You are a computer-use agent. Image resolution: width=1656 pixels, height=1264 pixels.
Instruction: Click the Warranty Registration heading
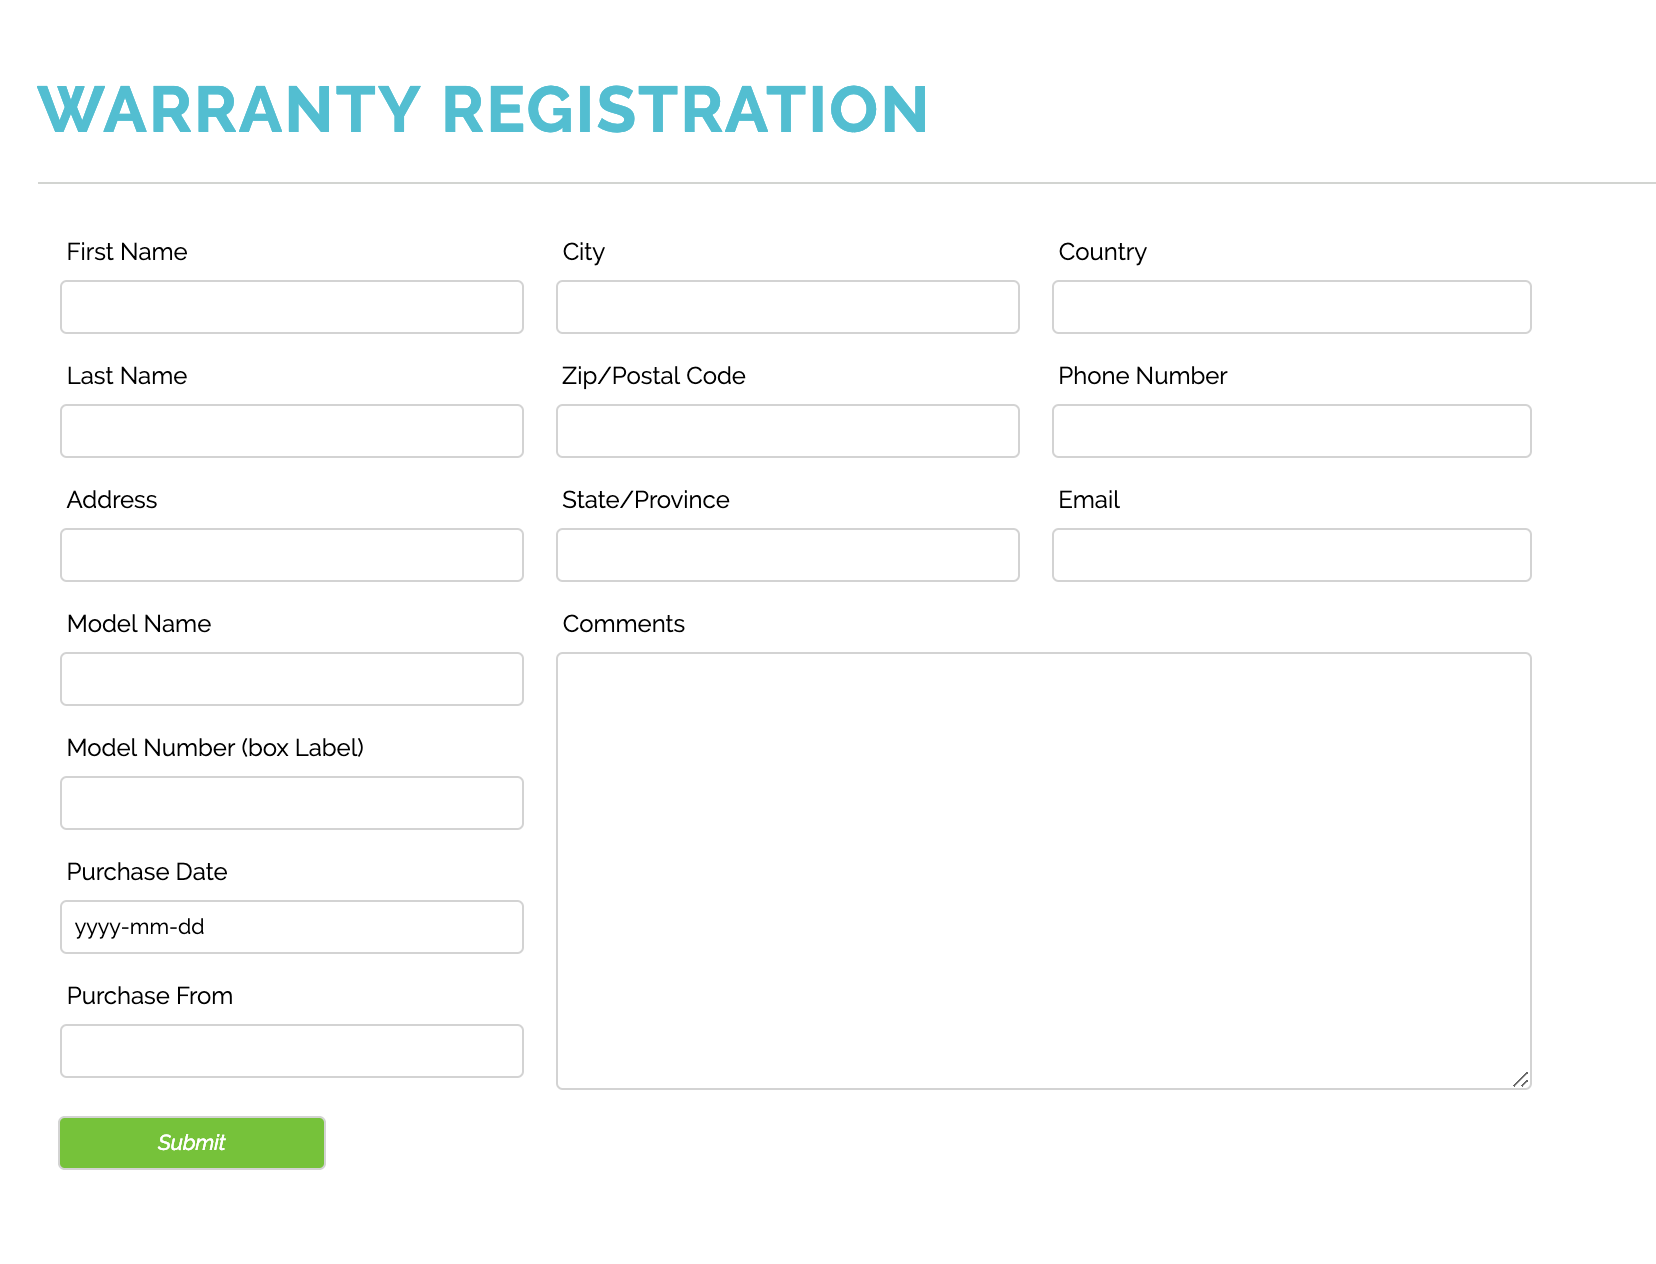pos(483,109)
